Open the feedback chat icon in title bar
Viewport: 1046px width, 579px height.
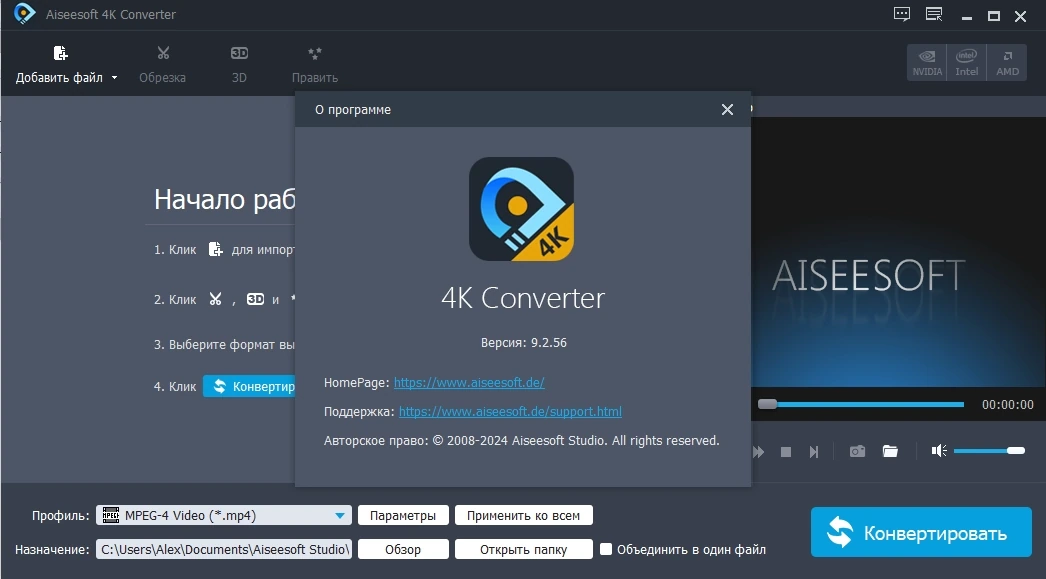point(901,15)
